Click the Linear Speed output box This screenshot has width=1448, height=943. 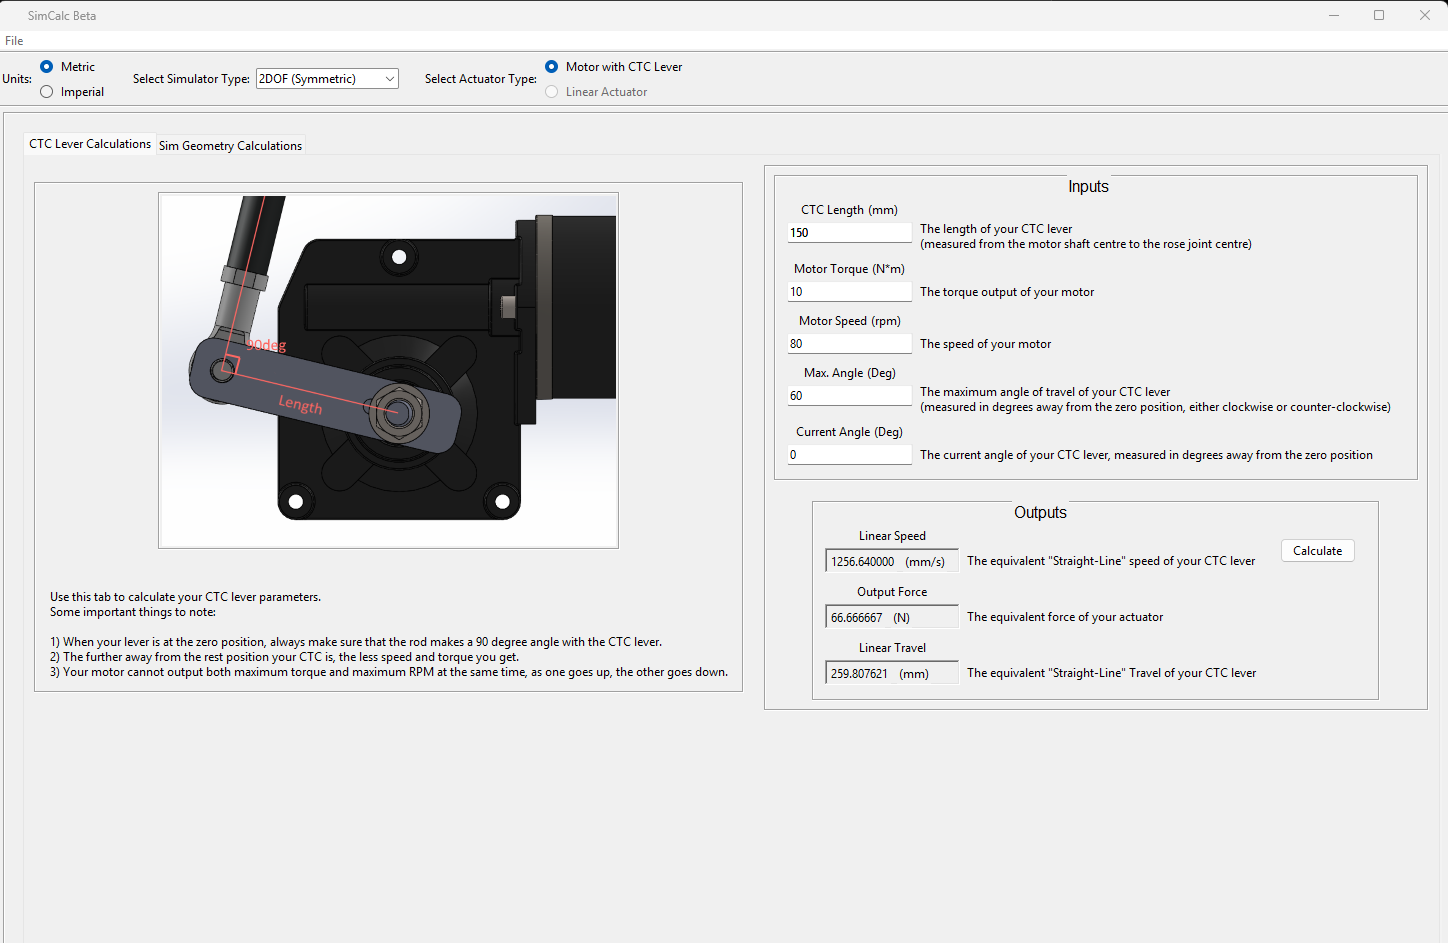coord(891,562)
